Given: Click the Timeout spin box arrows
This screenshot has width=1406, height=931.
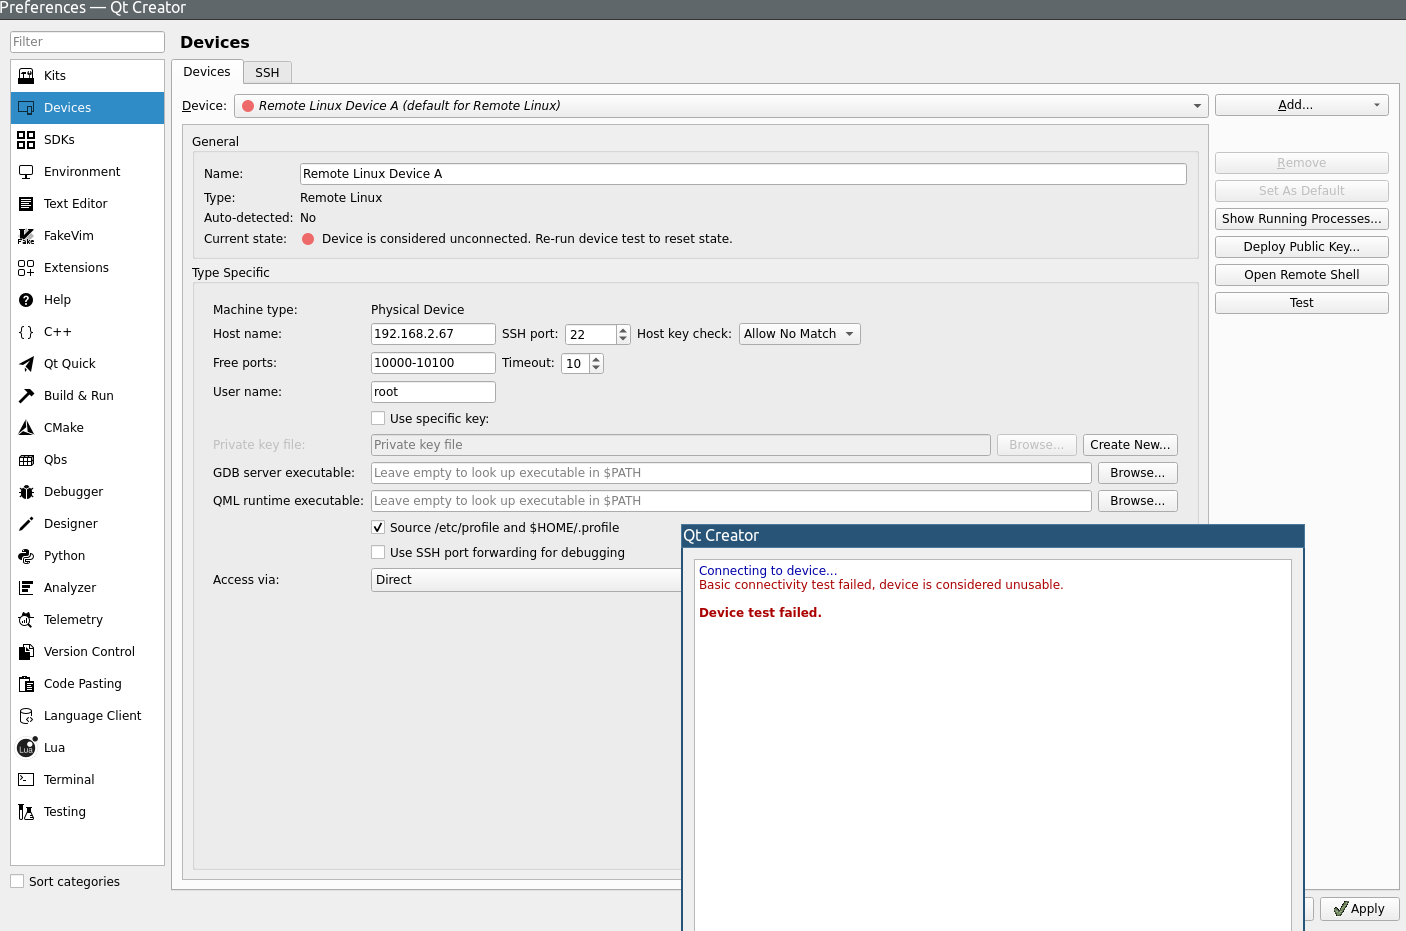Looking at the screenshot, I should point(596,363).
